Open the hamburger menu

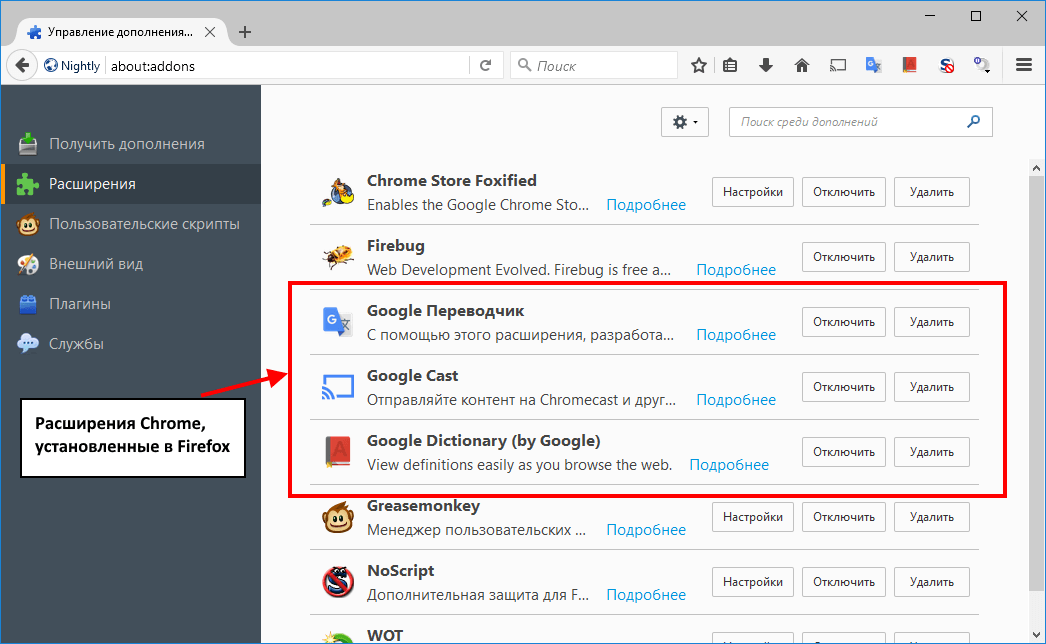pyautogui.click(x=1023, y=64)
